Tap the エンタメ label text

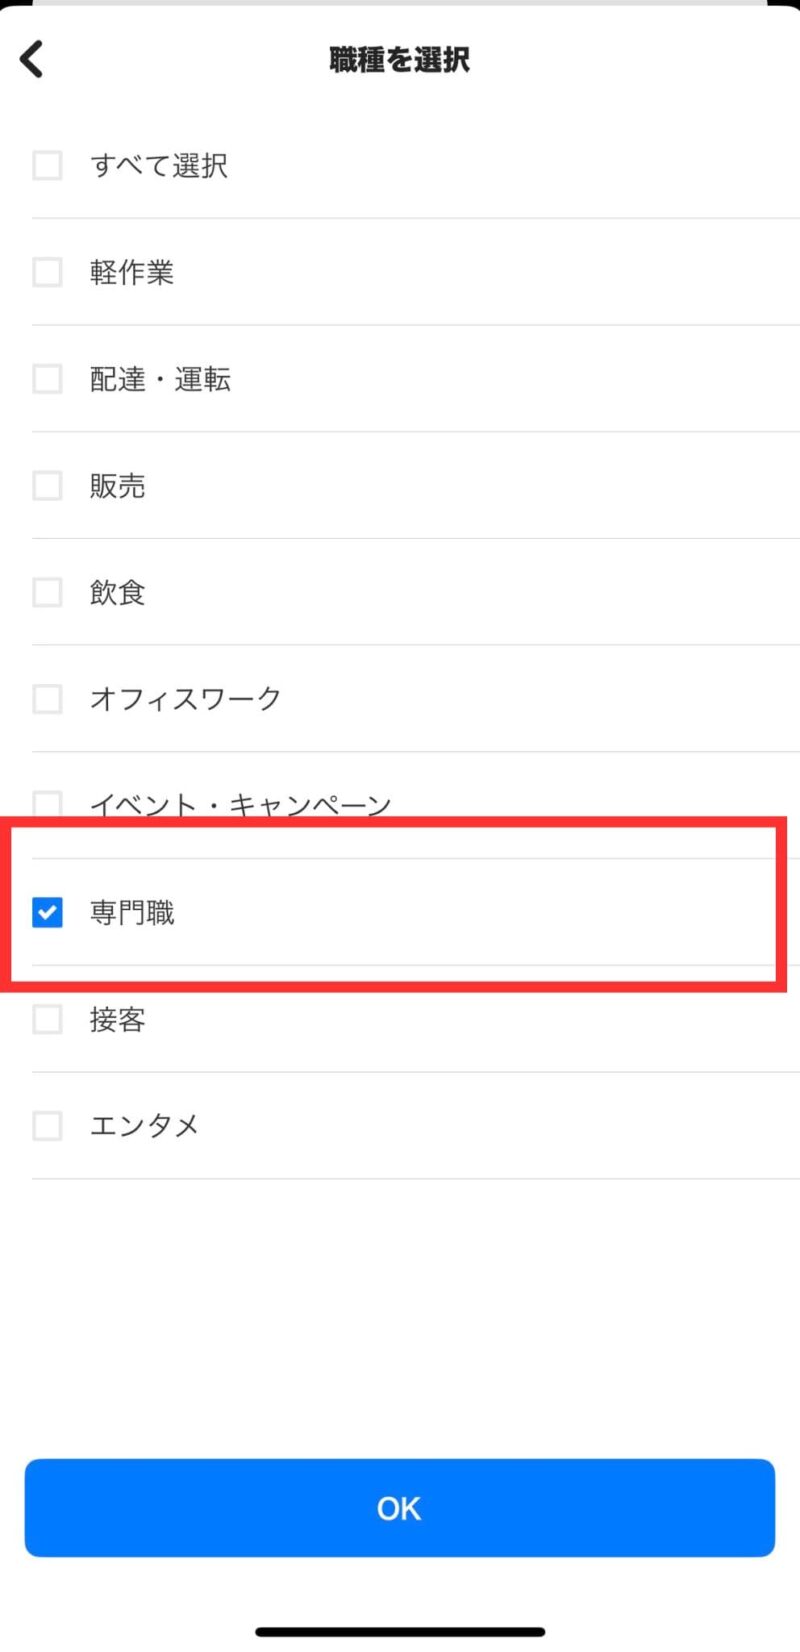tap(145, 1126)
